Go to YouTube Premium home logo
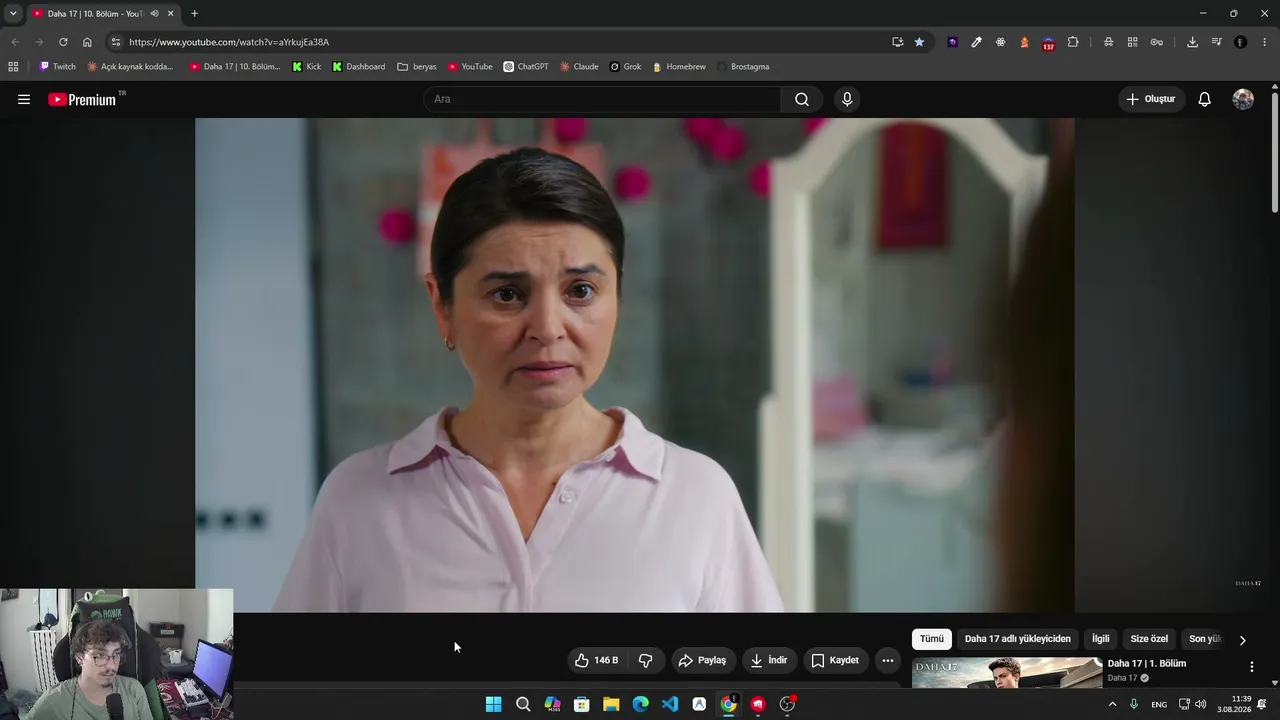 click(82, 99)
